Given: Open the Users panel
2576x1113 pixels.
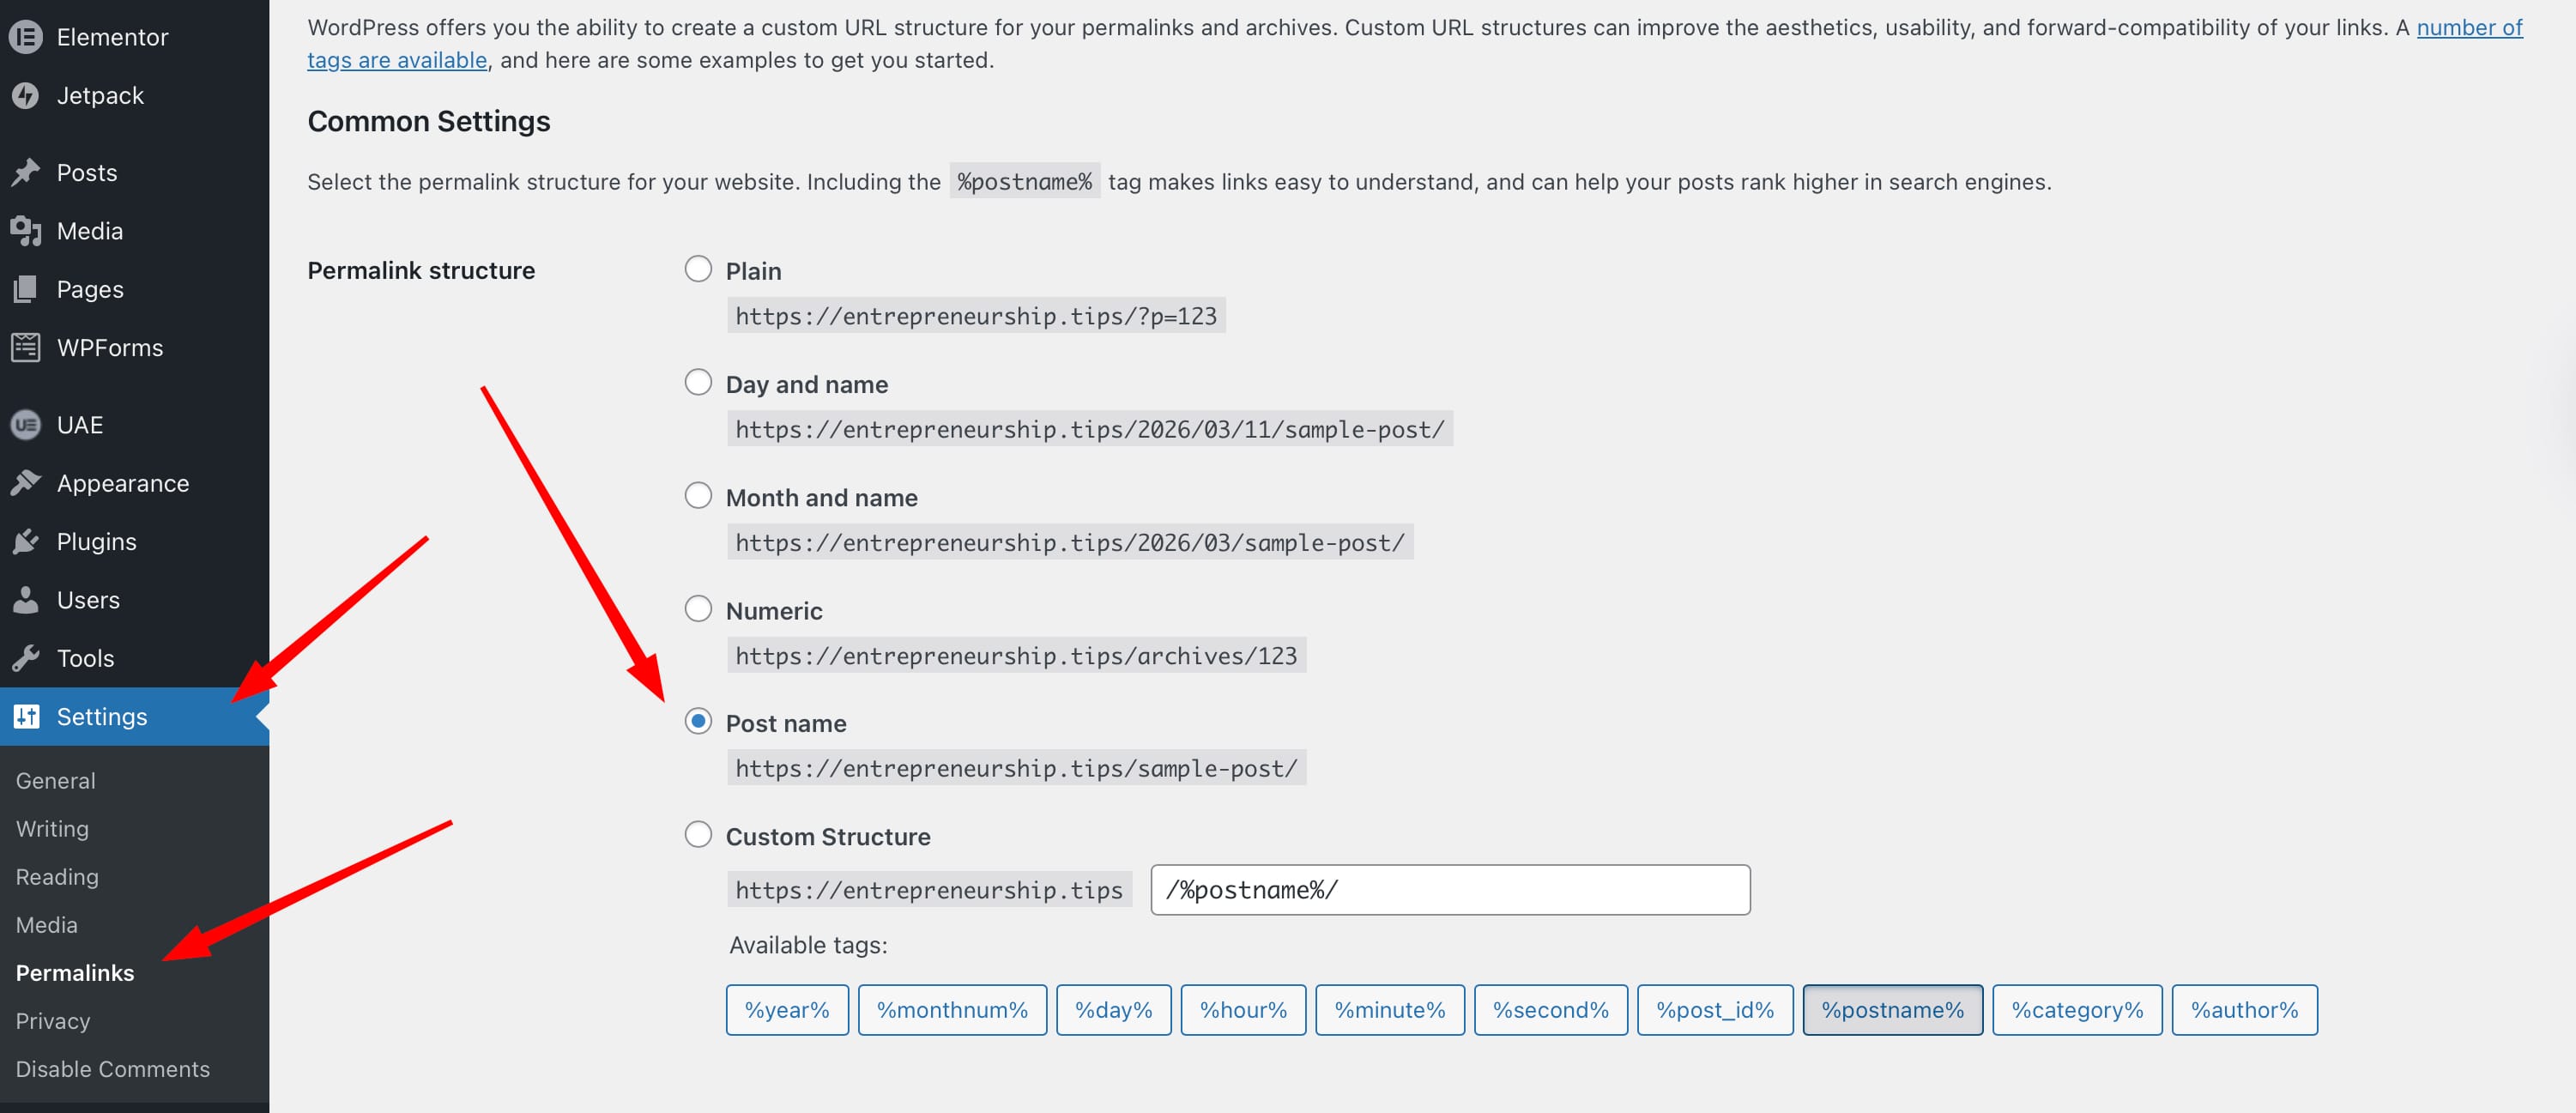Looking at the screenshot, I should coord(90,599).
